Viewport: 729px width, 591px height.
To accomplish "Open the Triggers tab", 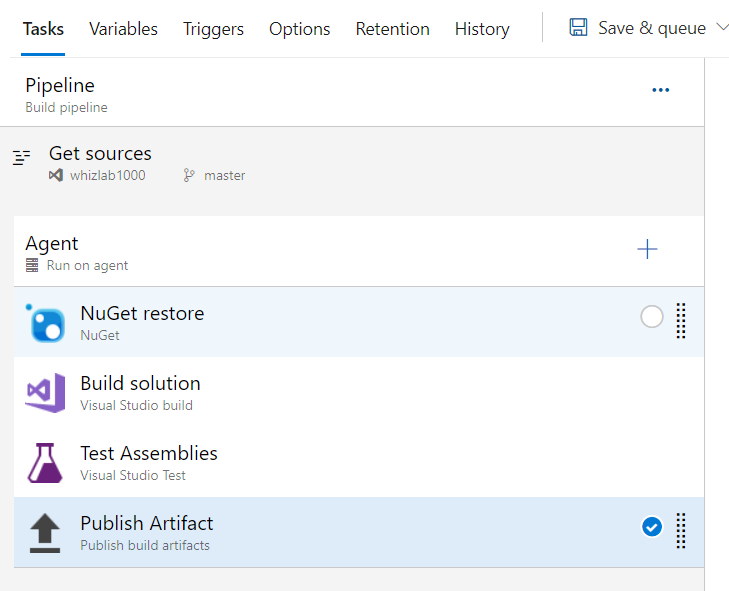I will [x=213, y=29].
